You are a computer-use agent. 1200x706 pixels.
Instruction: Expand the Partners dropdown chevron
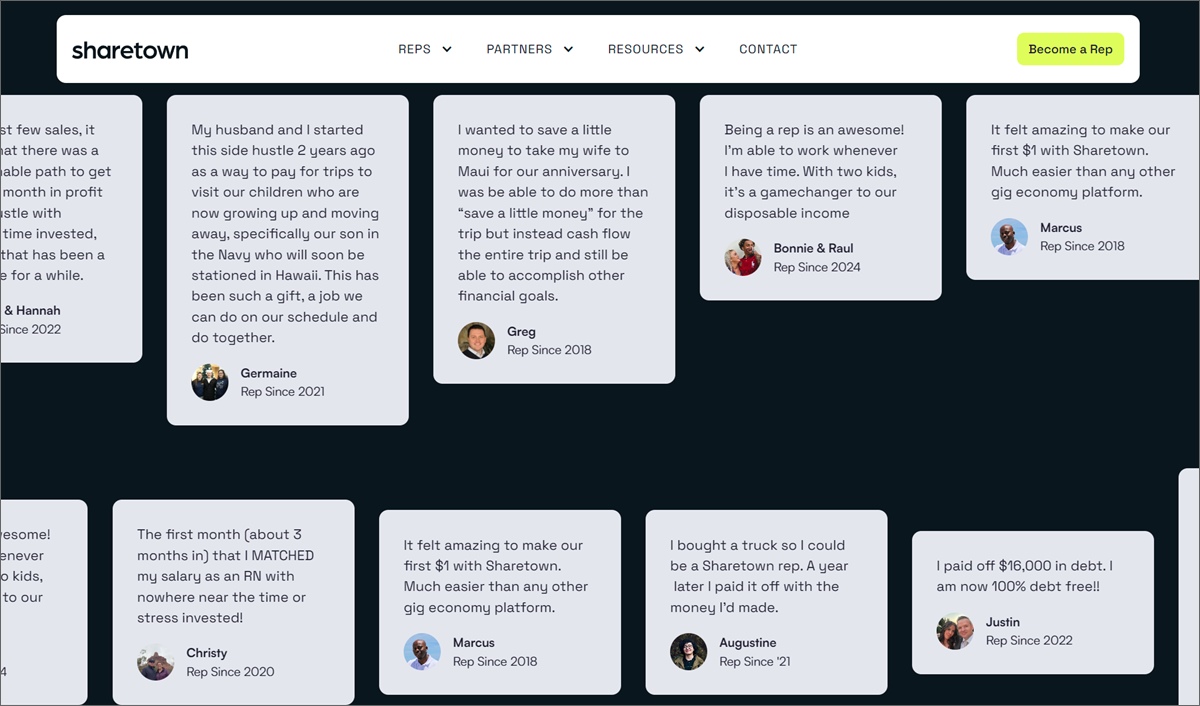click(568, 49)
